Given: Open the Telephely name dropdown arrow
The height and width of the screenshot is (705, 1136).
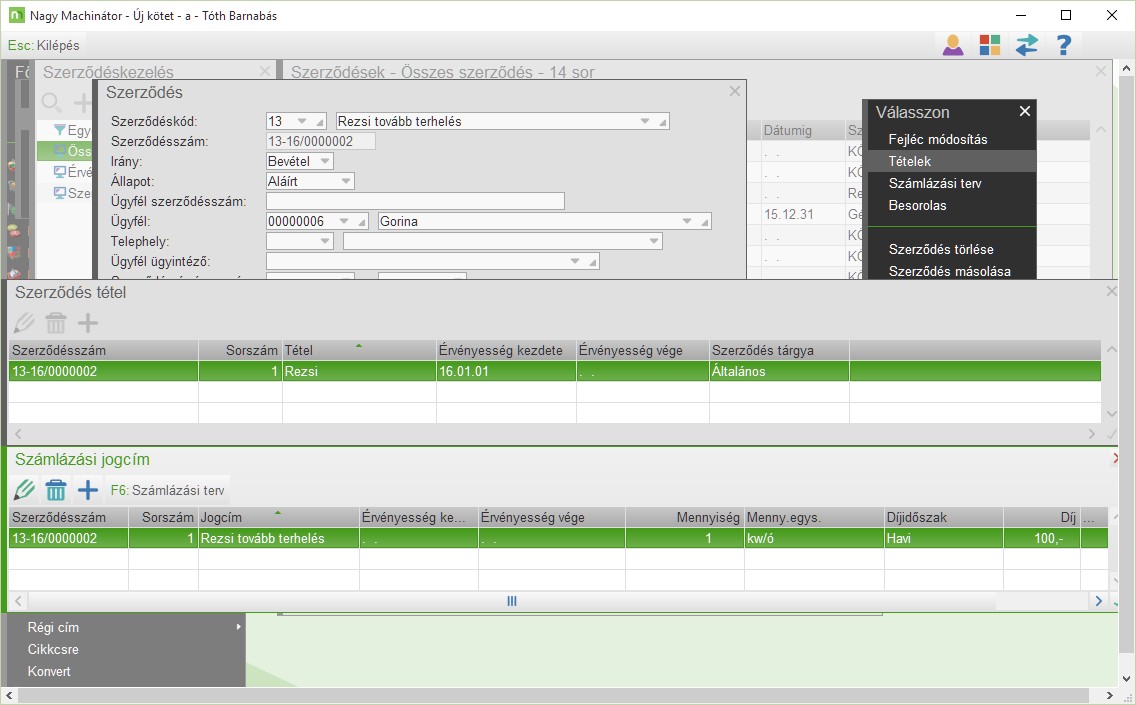Looking at the screenshot, I should (x=654, y=241).
